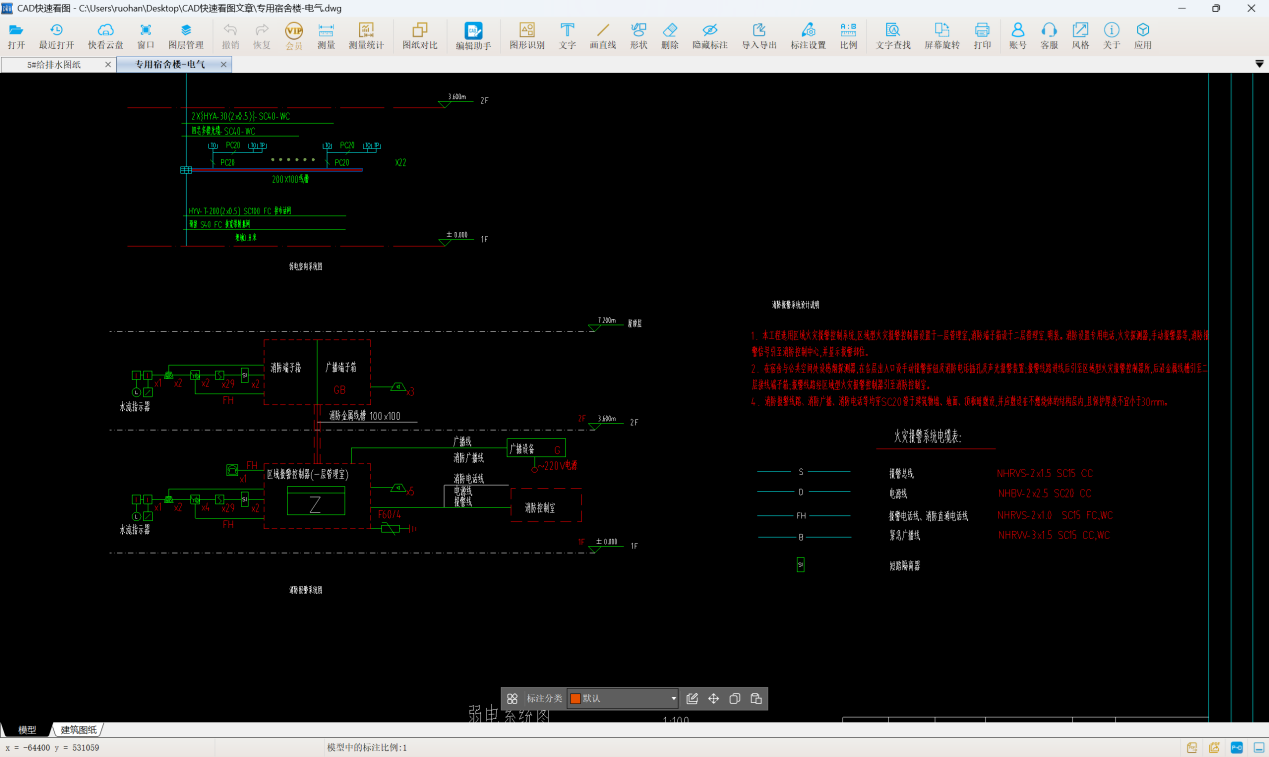Toggle 隐藏标注 hide annotations
Screen dimensions: 1269x757
(710, 36)
